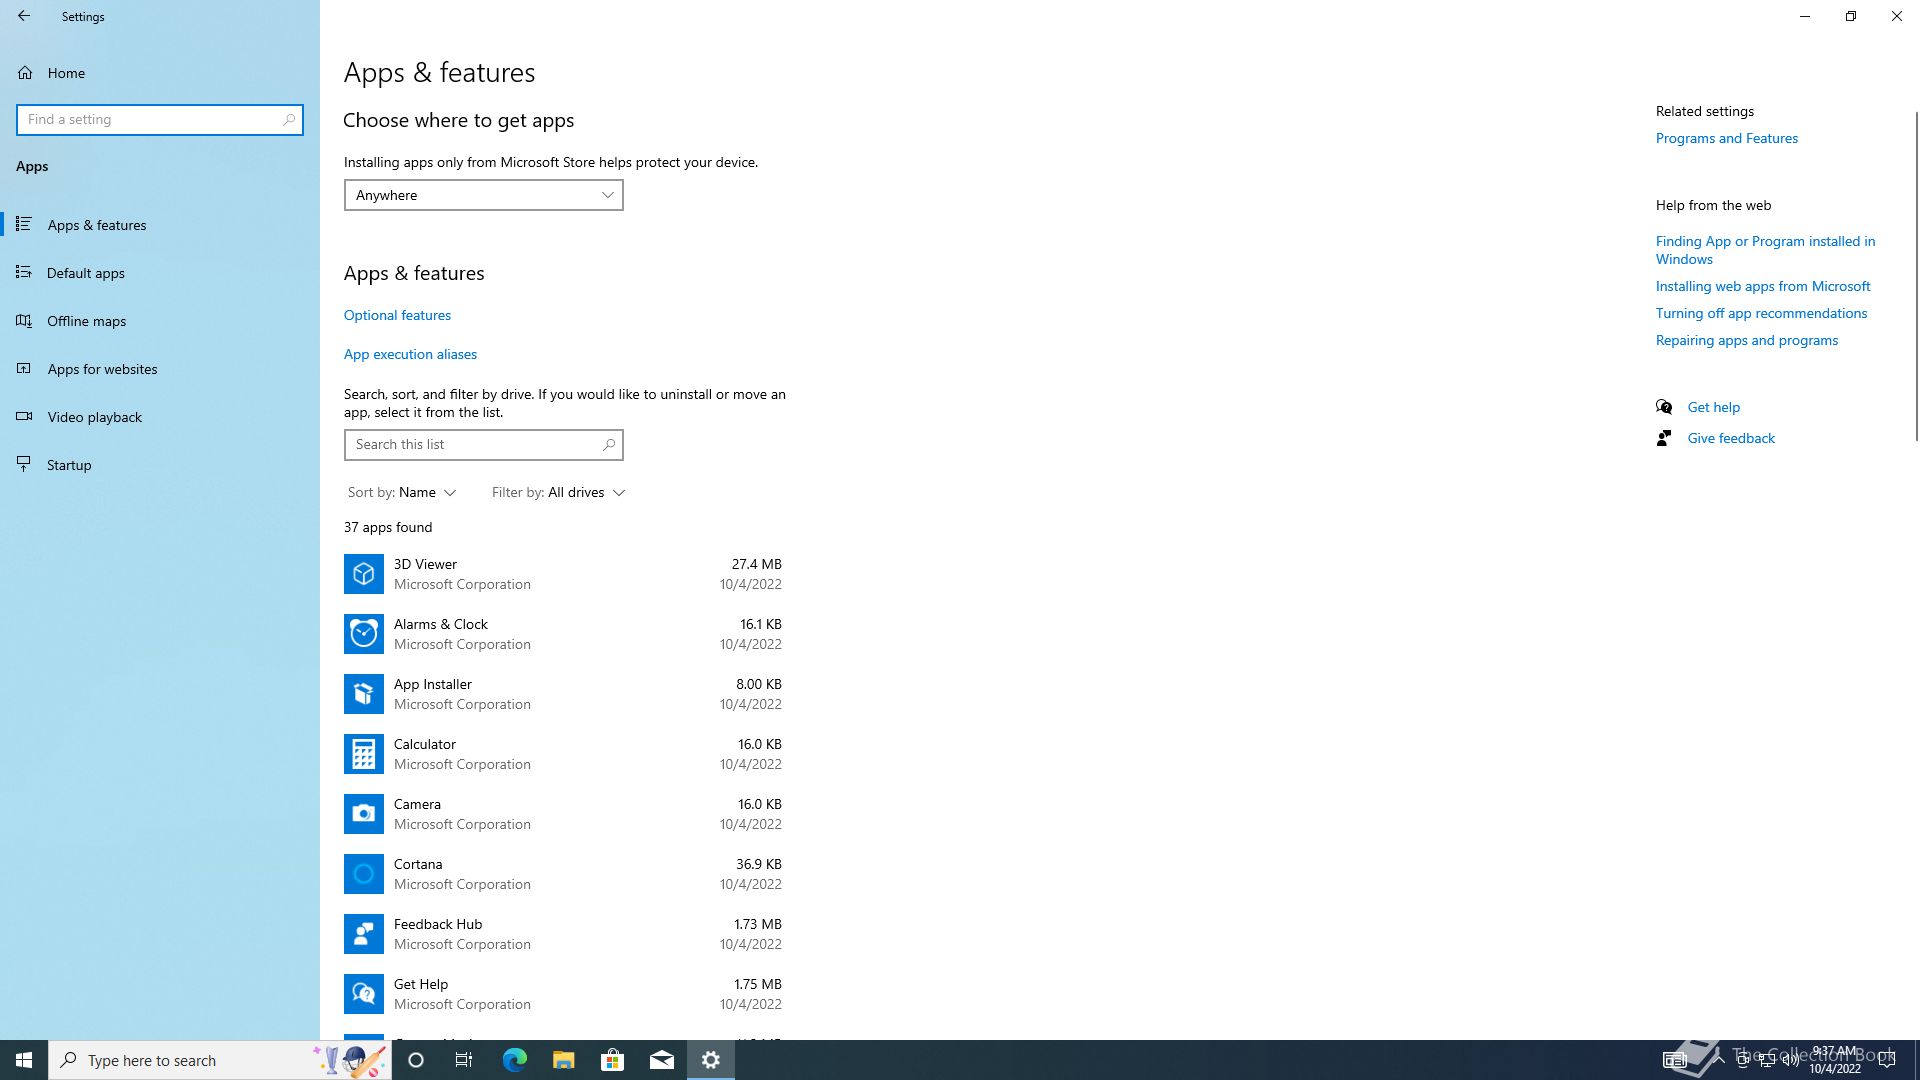Click the Get help link

coord(1713,407)
